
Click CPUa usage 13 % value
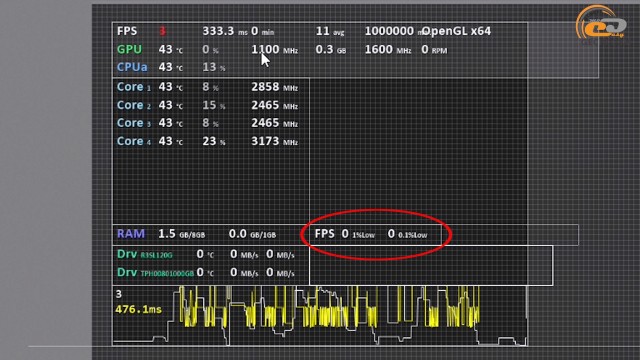pyautogui.click(x=214, y=67)
